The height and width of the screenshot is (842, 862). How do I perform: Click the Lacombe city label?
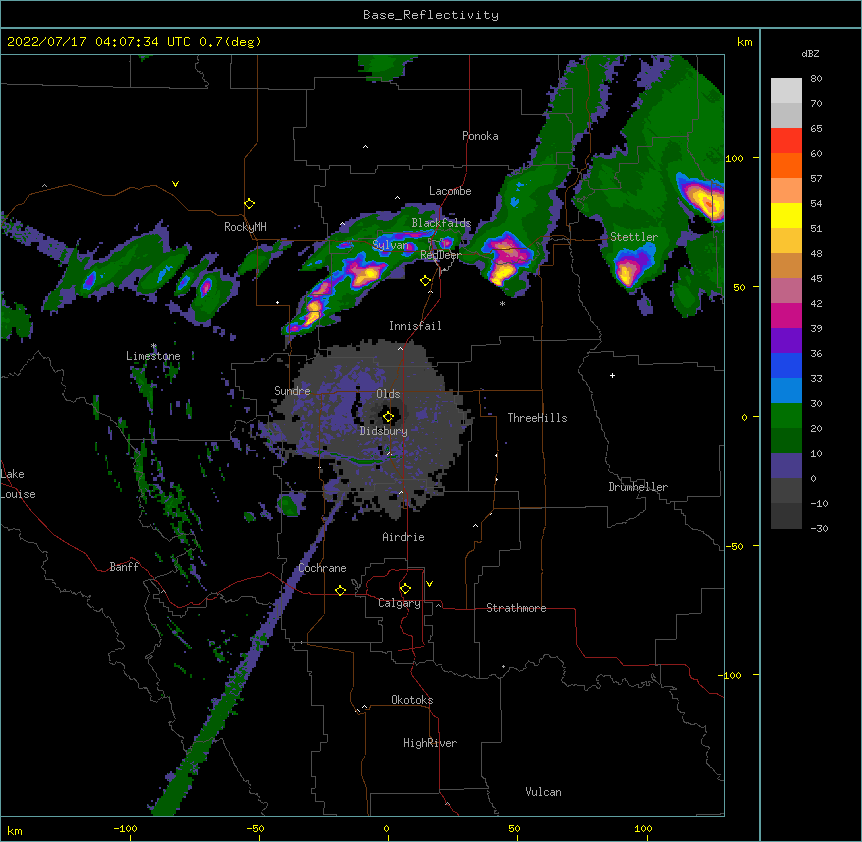pyautogui.click(x=450, y=191)
